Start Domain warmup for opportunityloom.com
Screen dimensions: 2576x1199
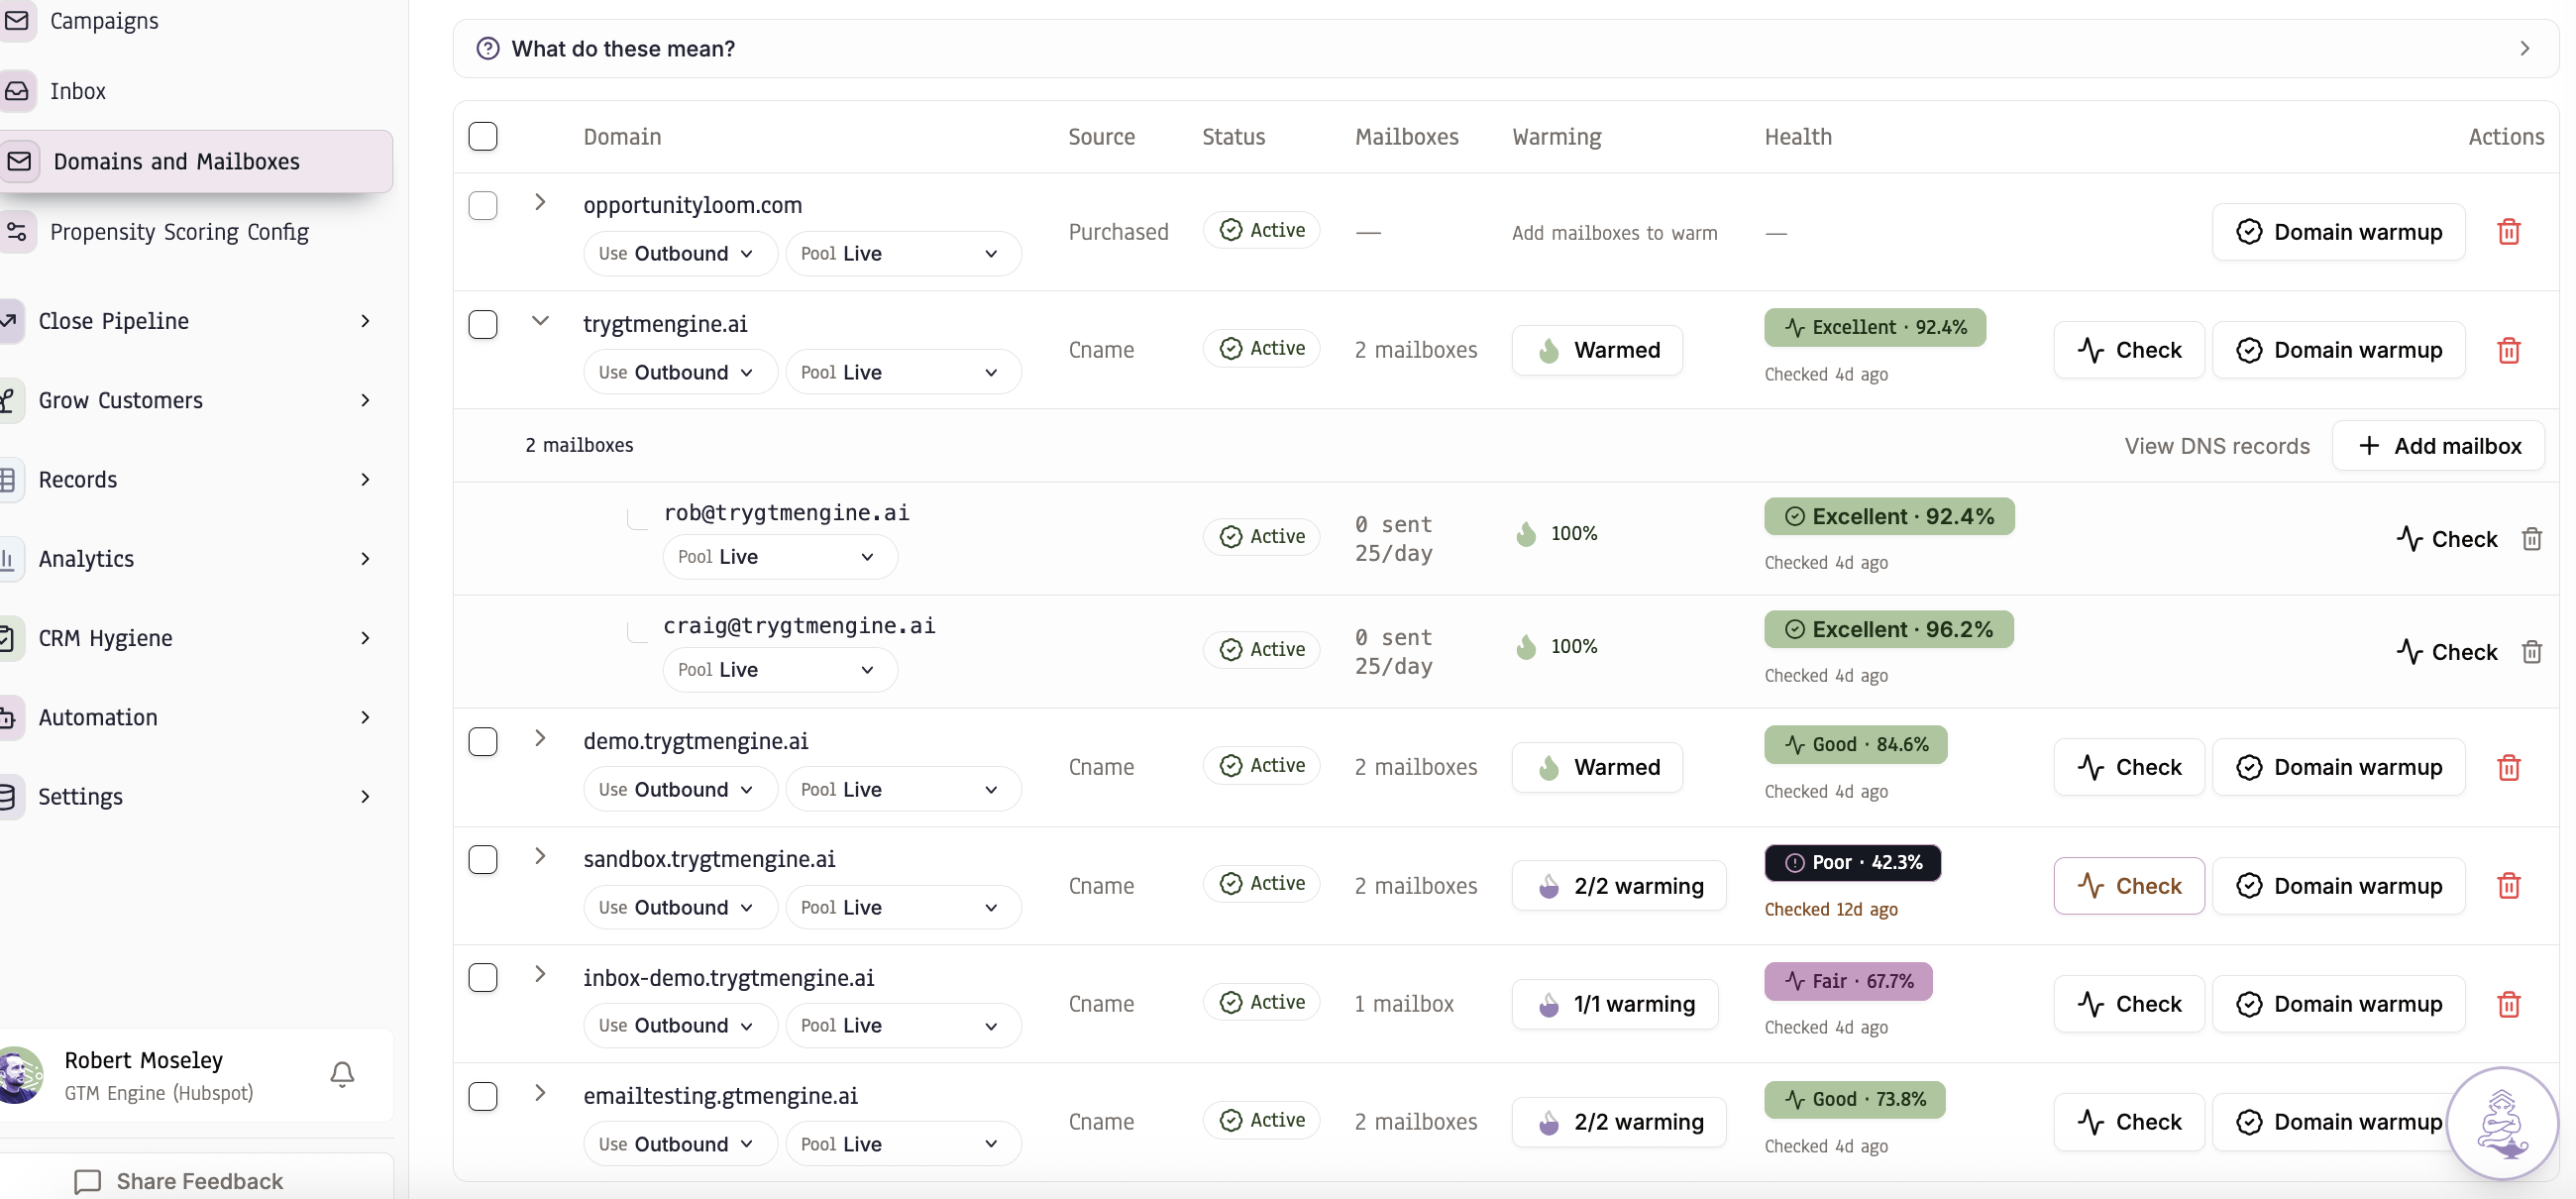coord(2338,232)
